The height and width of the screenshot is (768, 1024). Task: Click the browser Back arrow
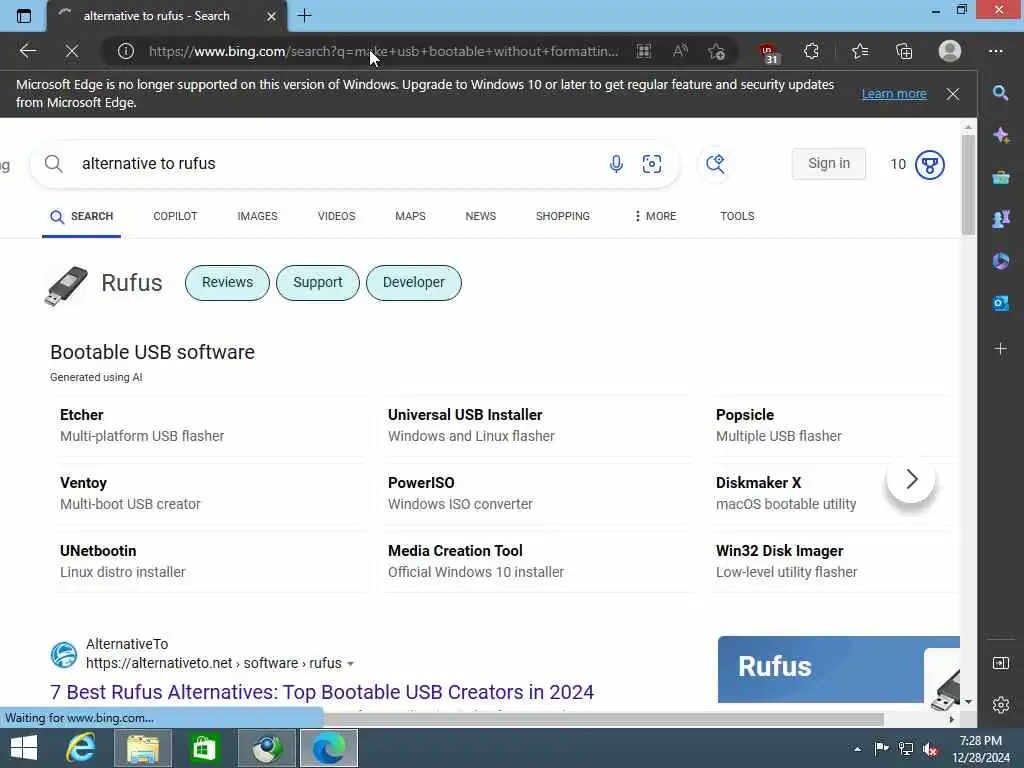point(27,51)
